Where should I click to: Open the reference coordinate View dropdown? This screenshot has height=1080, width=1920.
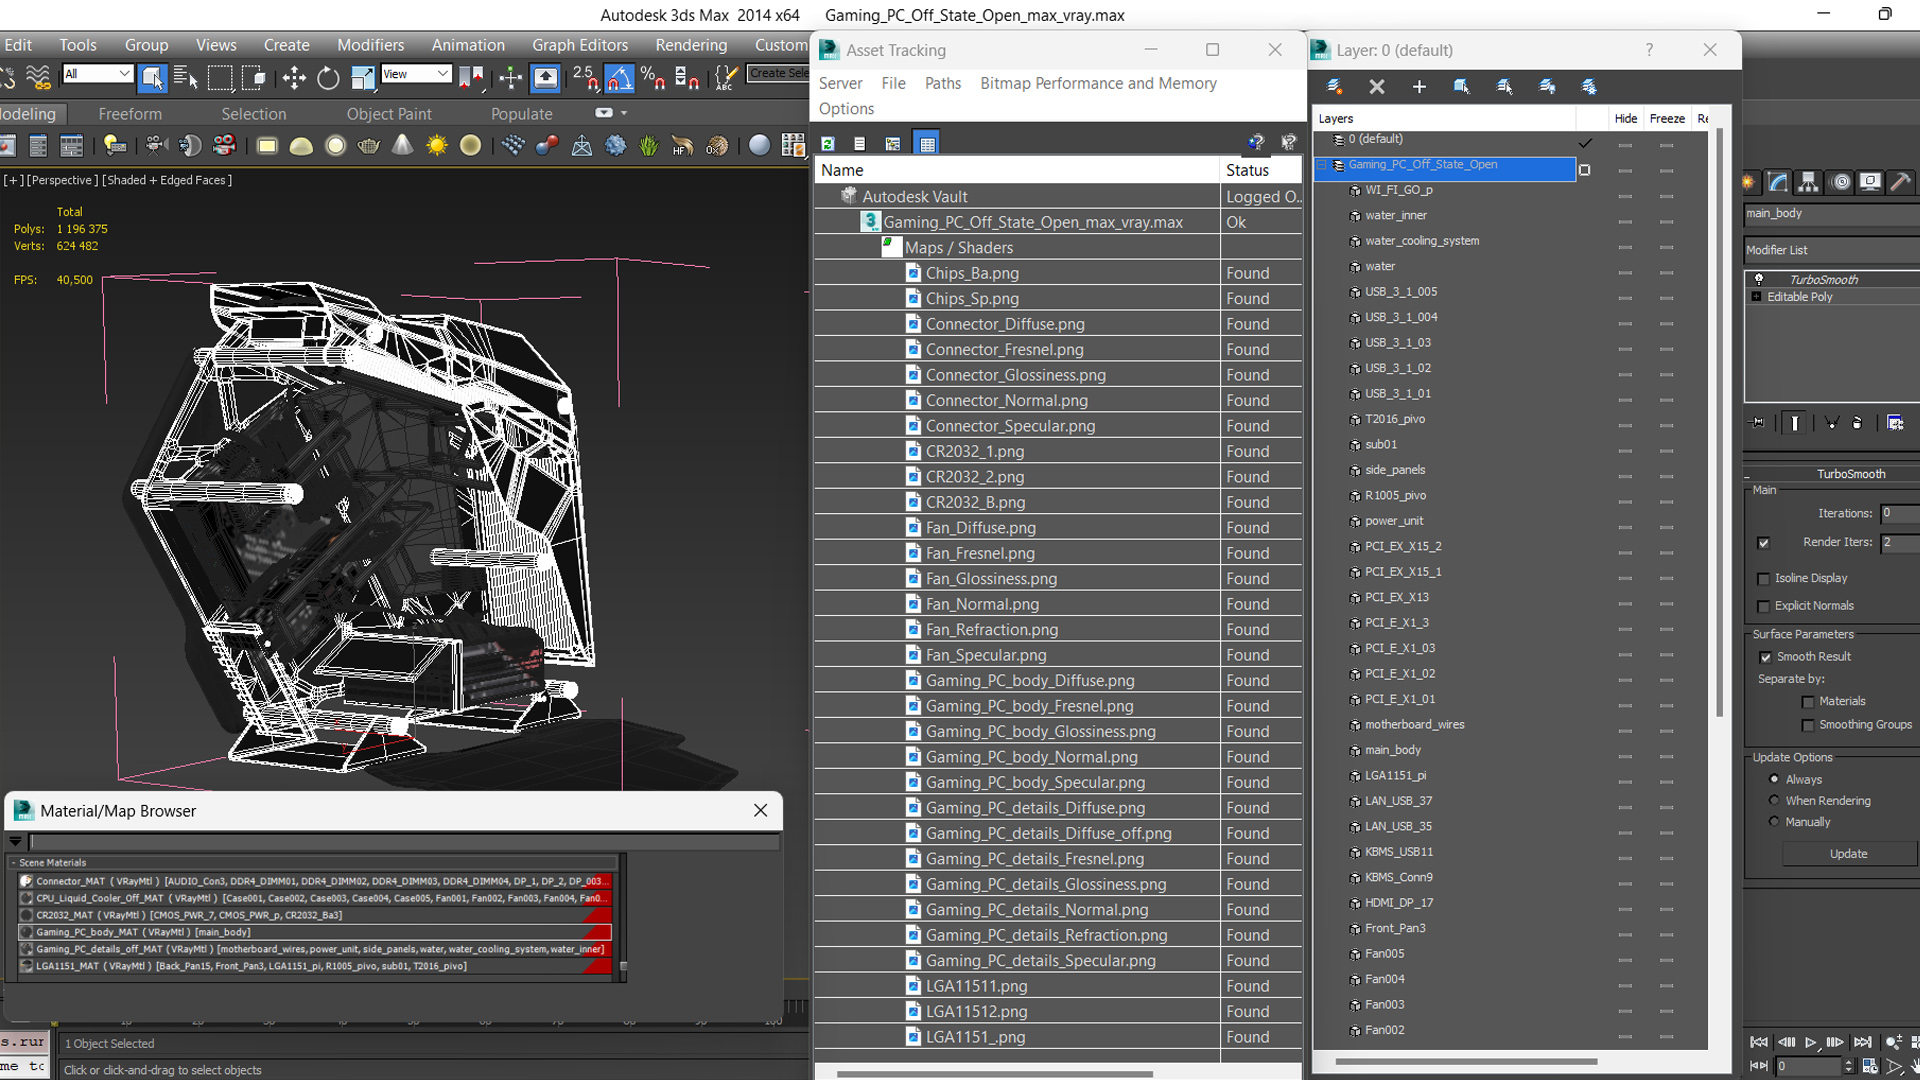416,74
